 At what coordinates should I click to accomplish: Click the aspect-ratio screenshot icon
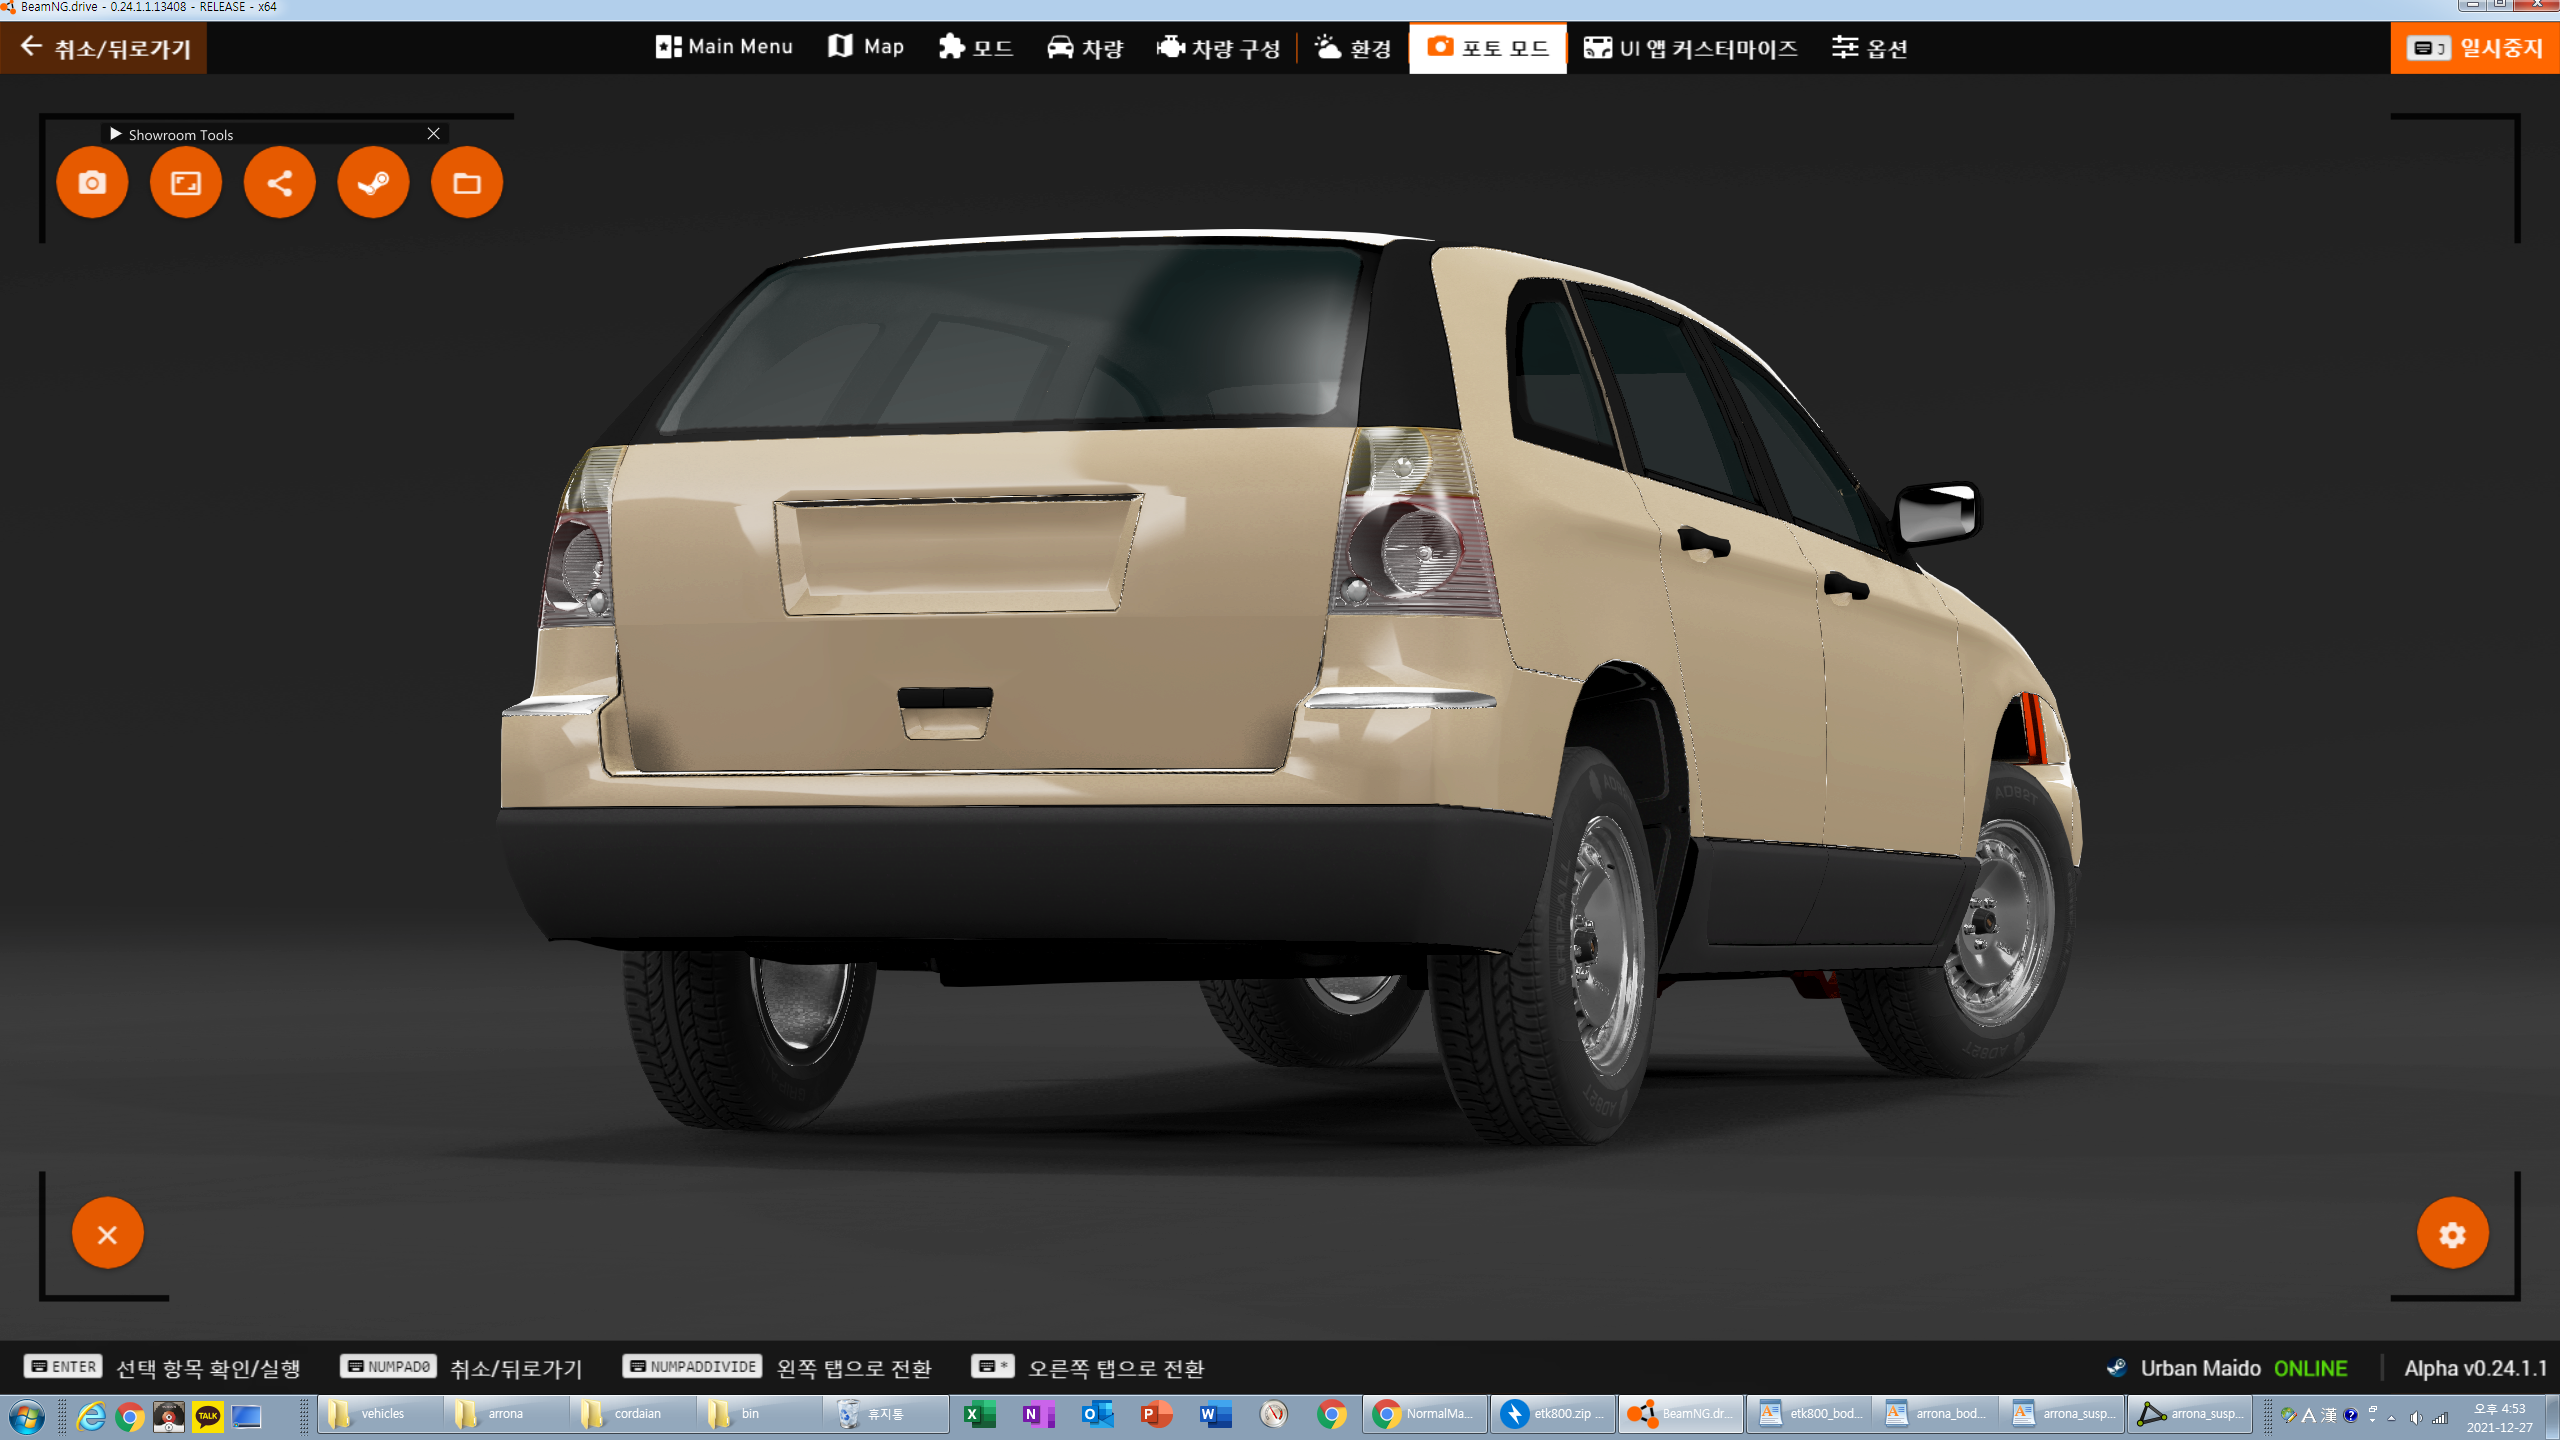(x=186, y=183)
